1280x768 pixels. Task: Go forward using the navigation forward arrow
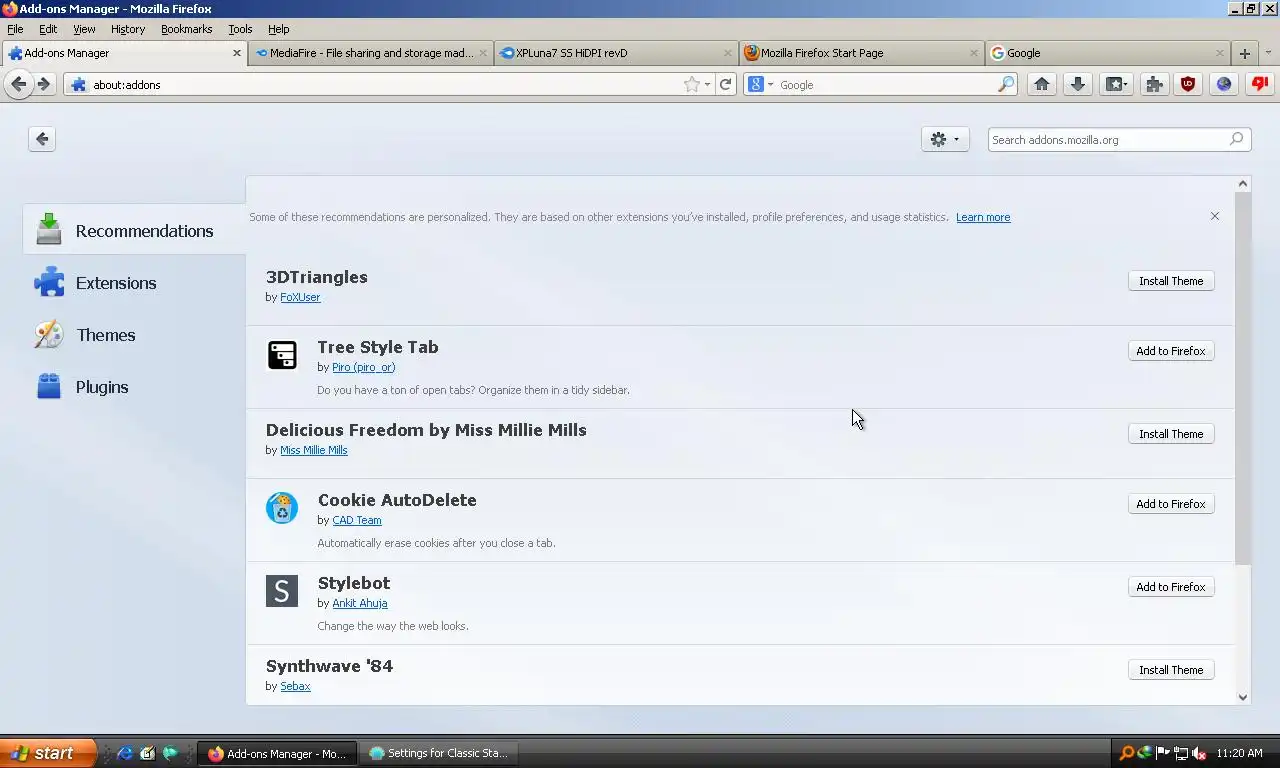click(x=44, y=85)
